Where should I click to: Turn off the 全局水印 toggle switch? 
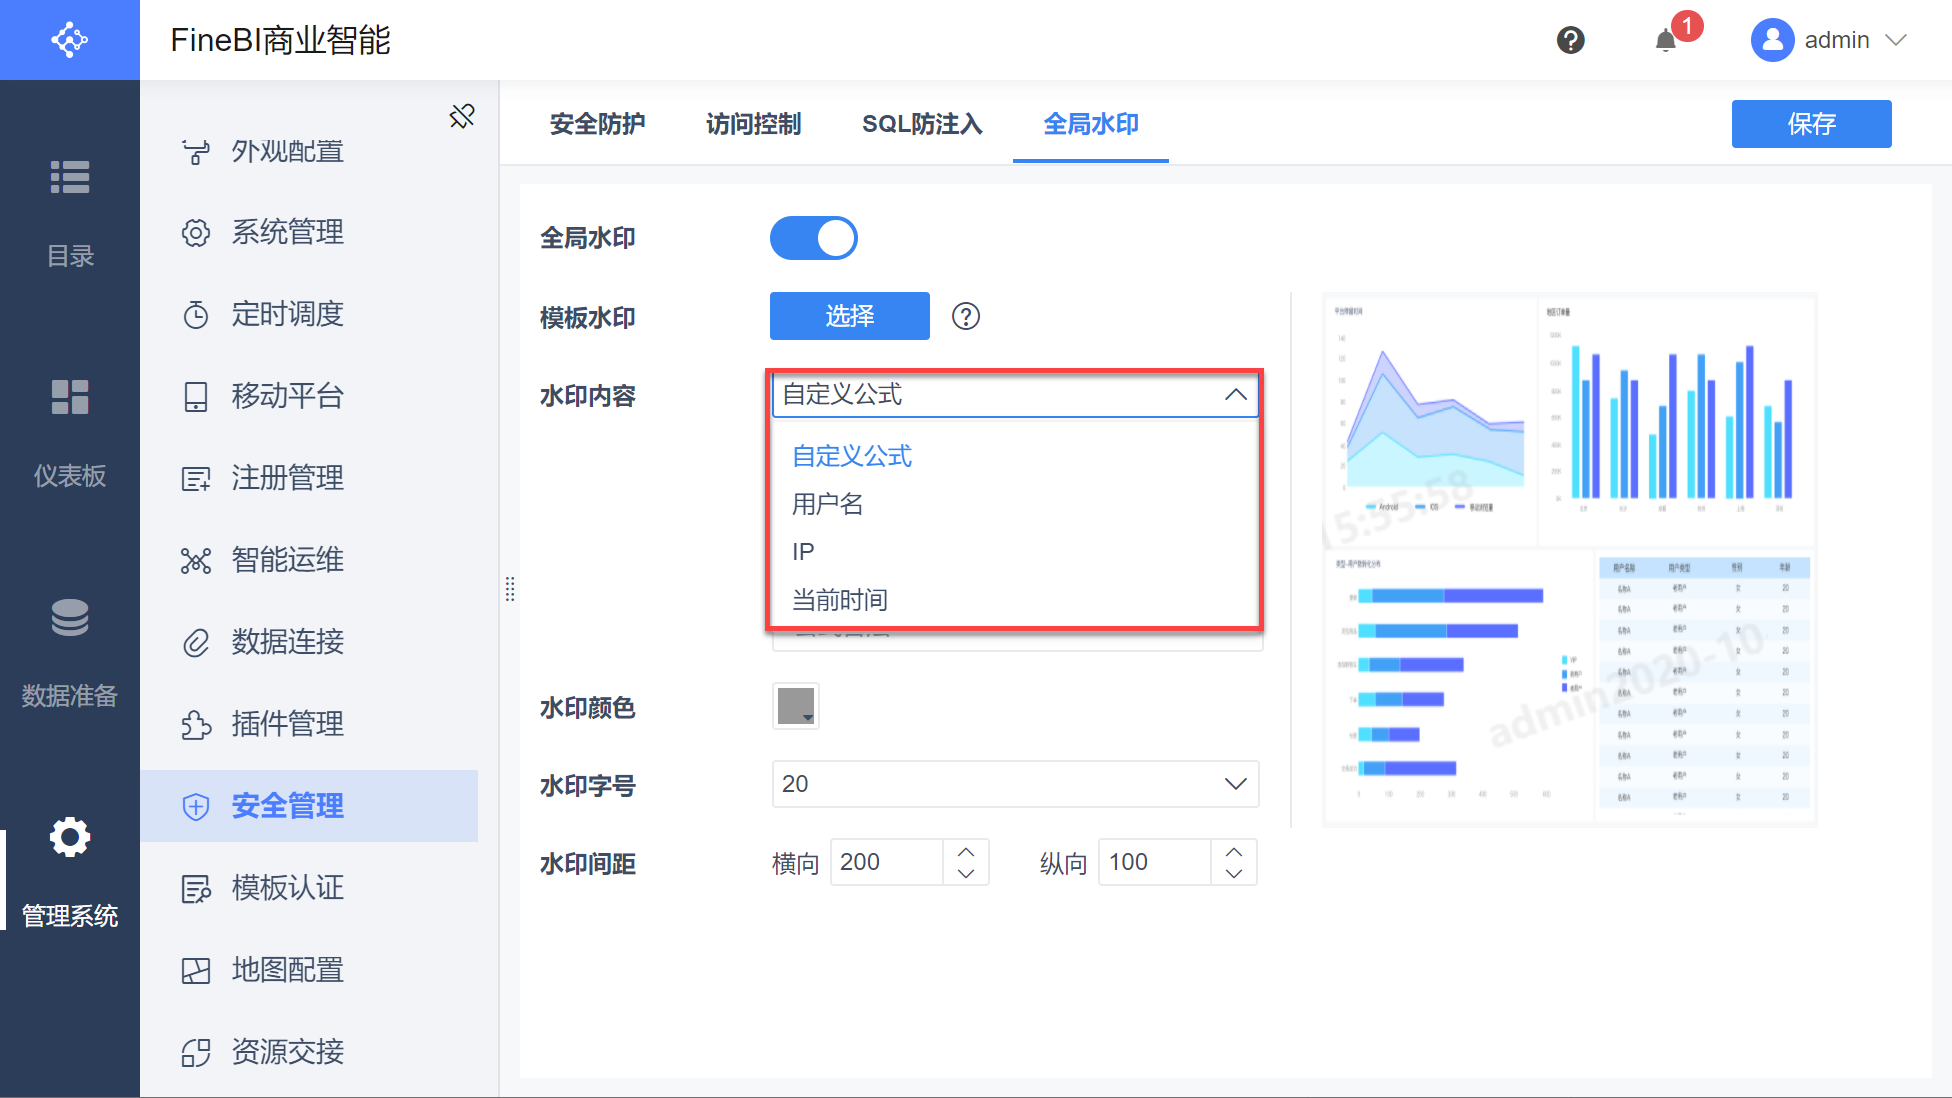813,238
